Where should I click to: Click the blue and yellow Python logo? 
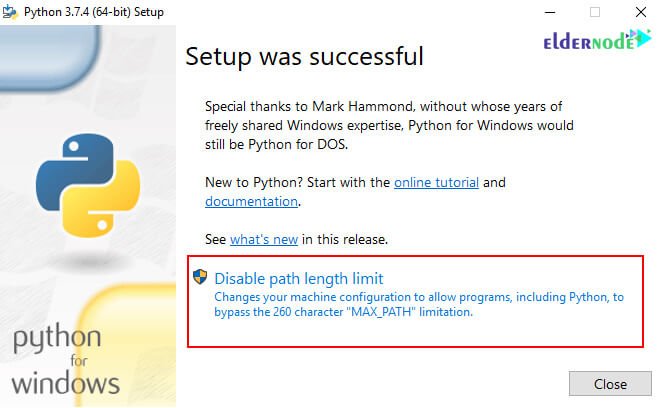(88, 185)
